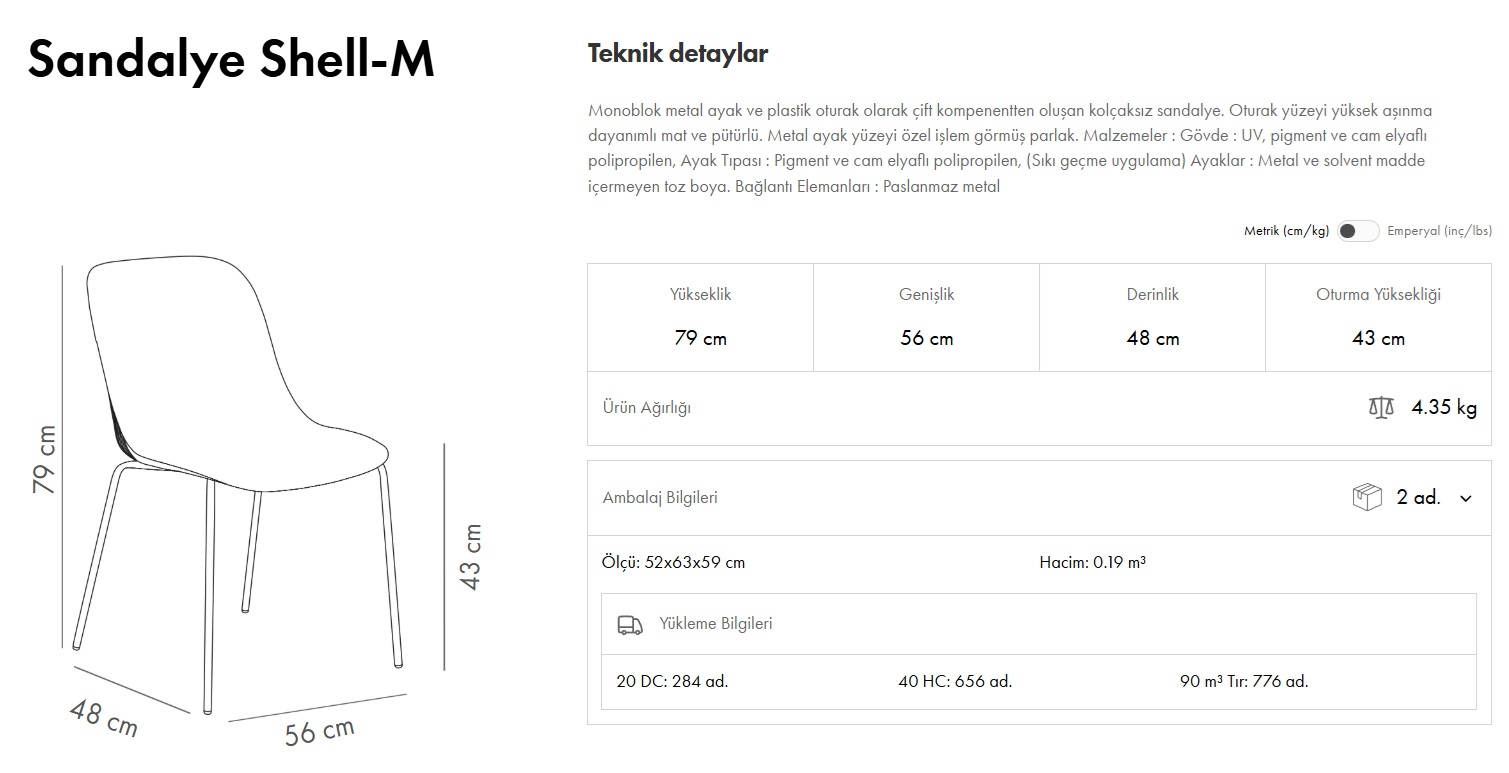Screen dimensions: 1509x773
Task: Select the Metrik (cm/kg) label
Action: 1286,231
